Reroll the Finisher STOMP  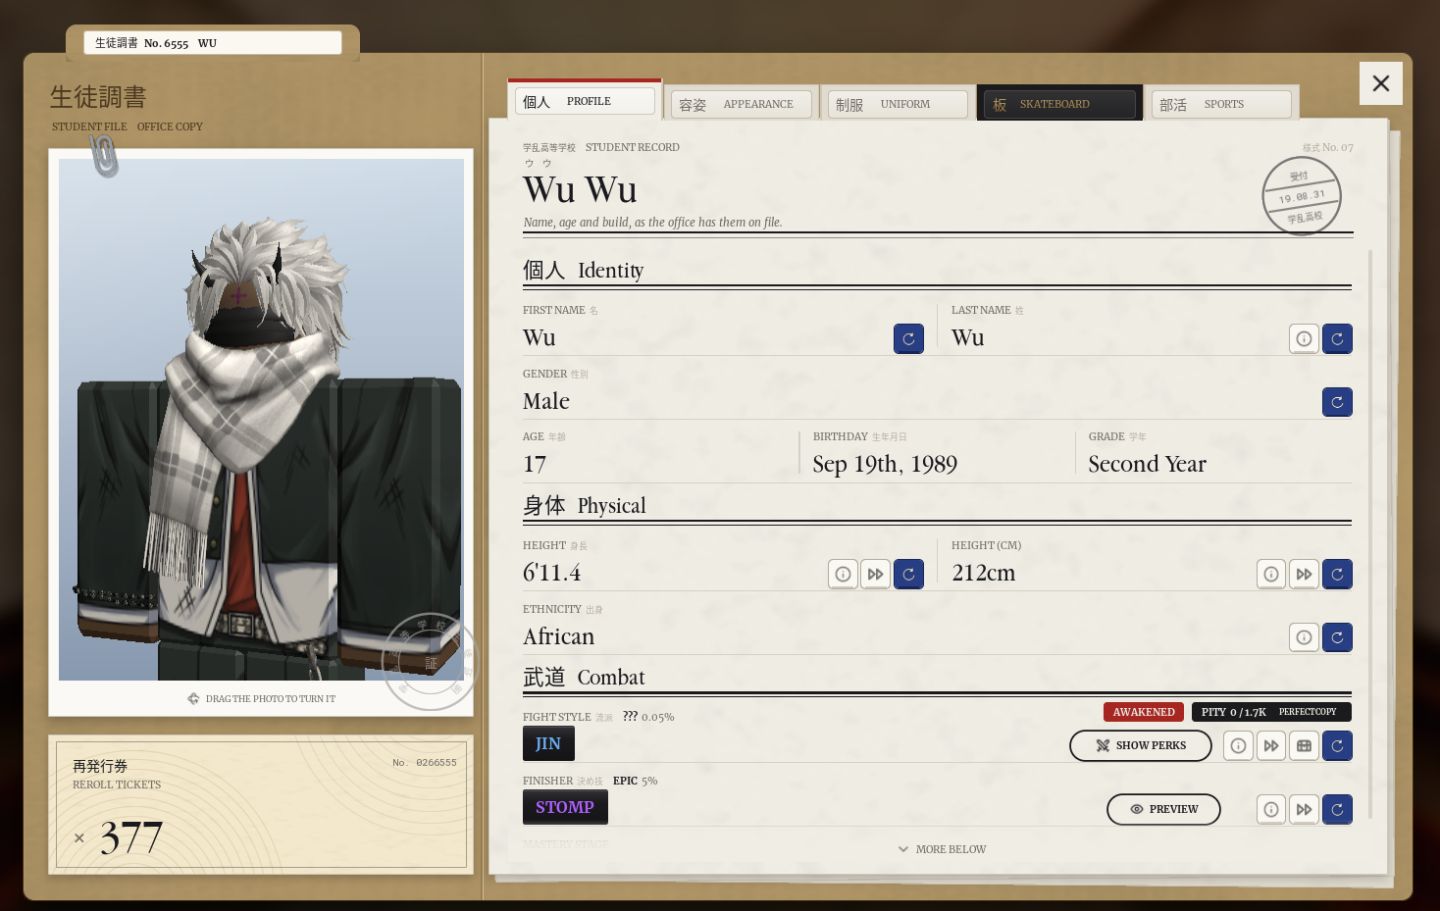point(1337,809)
